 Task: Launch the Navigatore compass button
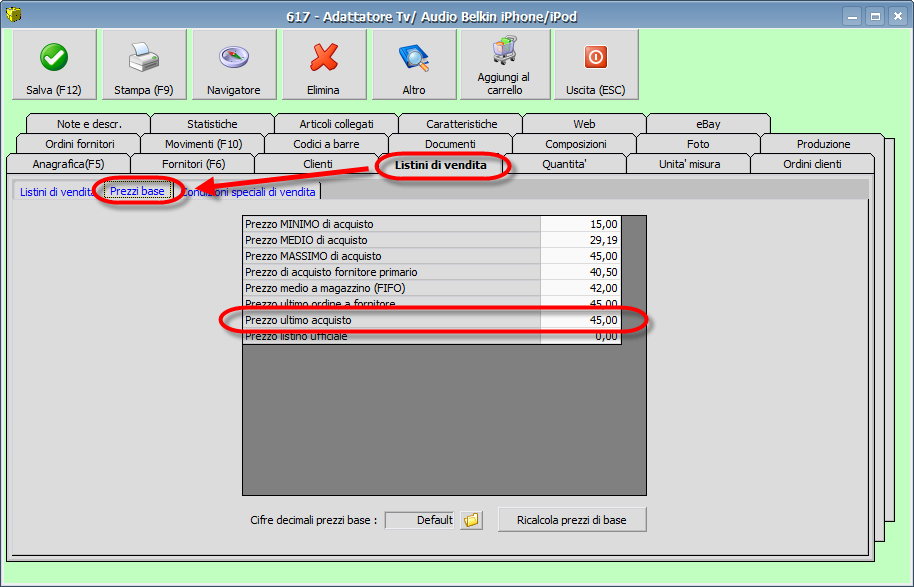[x=234, y=65]
